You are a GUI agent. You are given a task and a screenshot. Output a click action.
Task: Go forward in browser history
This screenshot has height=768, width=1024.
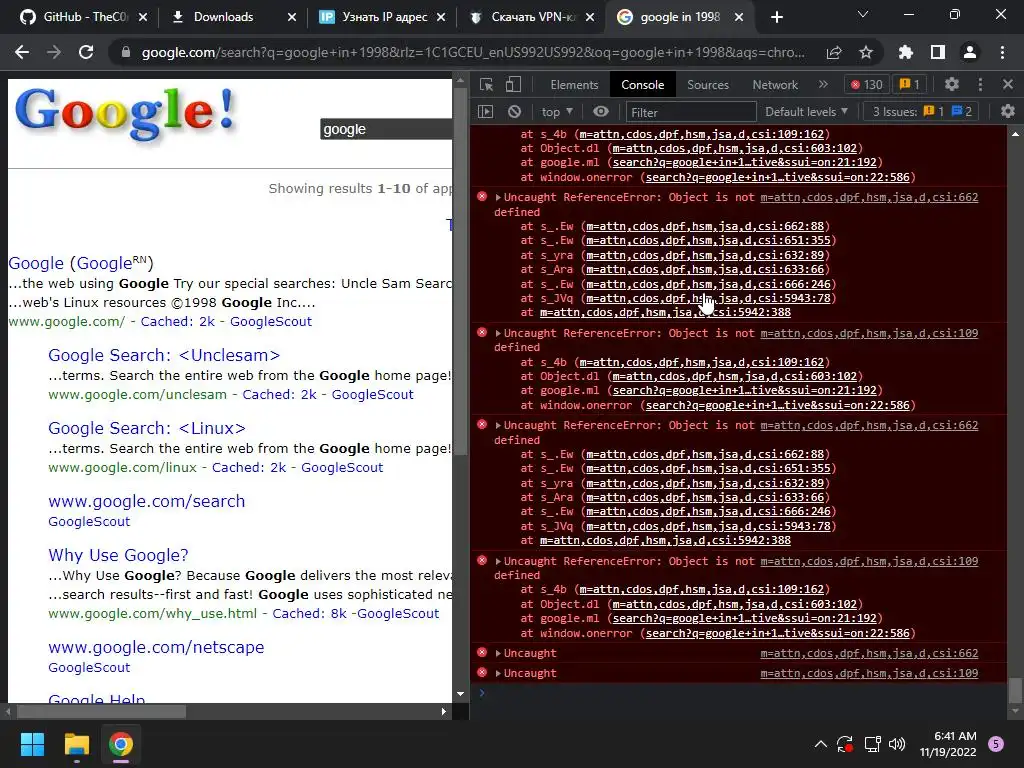tap(54, 52)
